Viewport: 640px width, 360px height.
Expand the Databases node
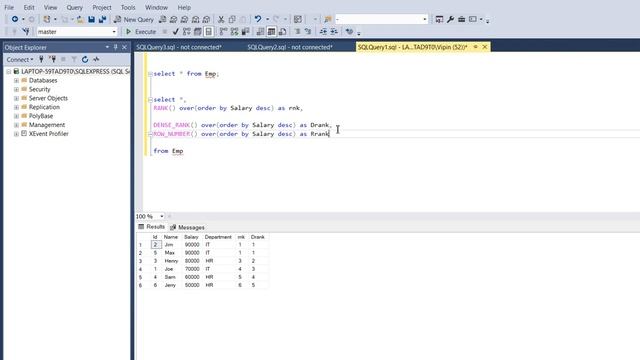pyautogui.click(x=16, y=80)
